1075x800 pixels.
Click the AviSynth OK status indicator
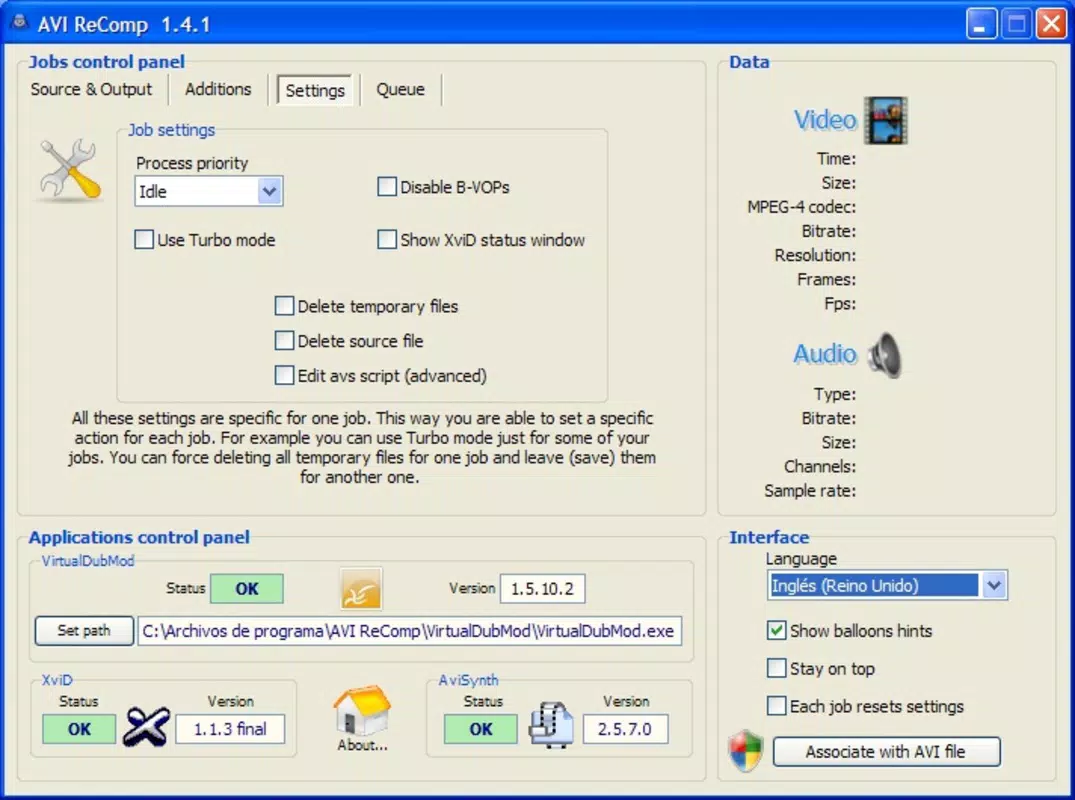point(481,729)
